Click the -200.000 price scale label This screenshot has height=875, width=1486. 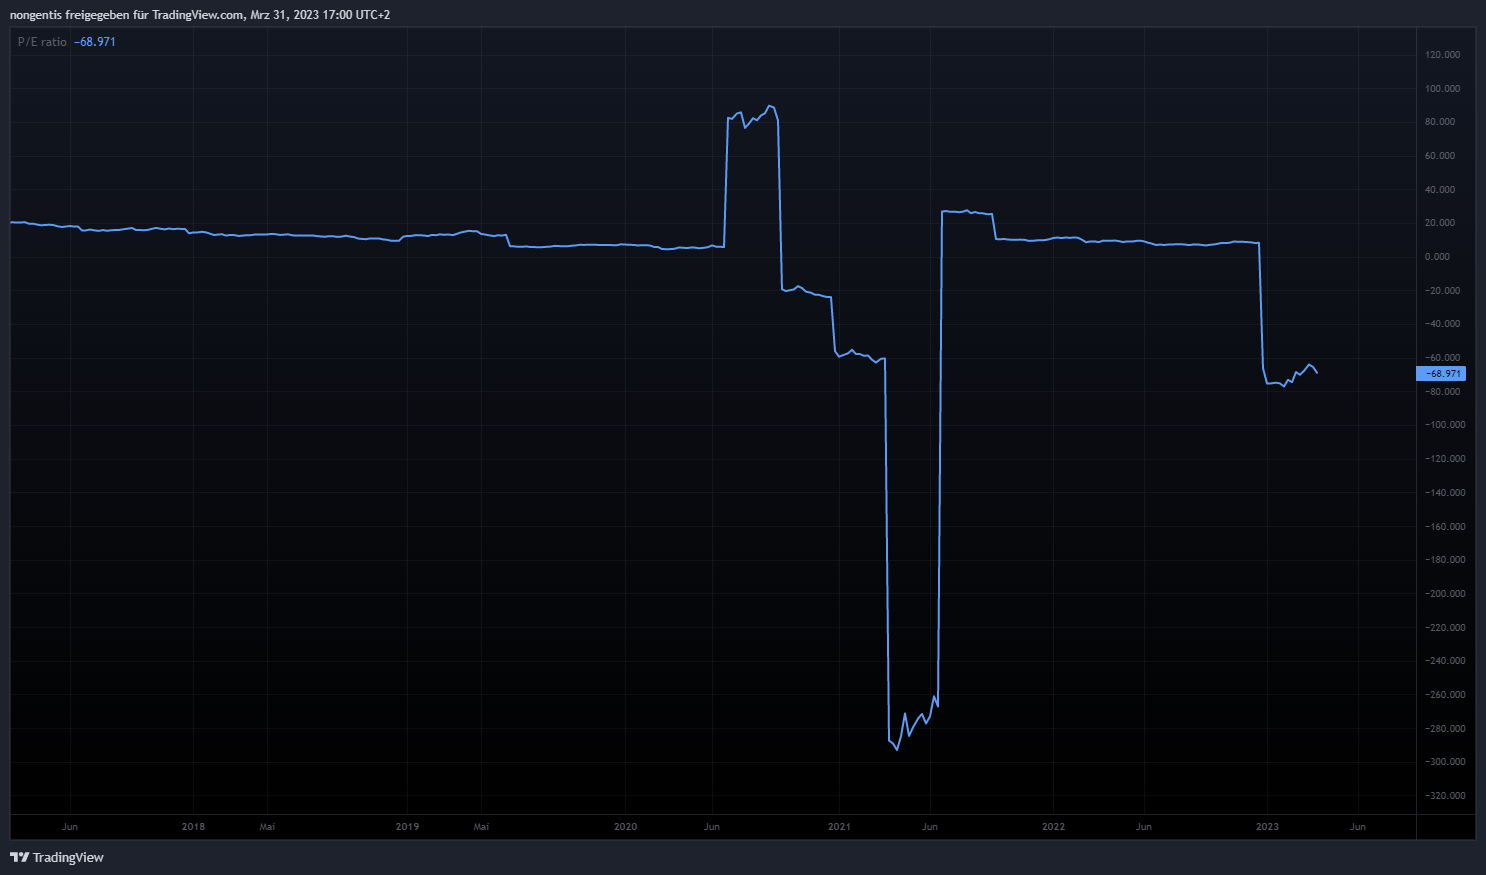click(x=1441, y=594)
